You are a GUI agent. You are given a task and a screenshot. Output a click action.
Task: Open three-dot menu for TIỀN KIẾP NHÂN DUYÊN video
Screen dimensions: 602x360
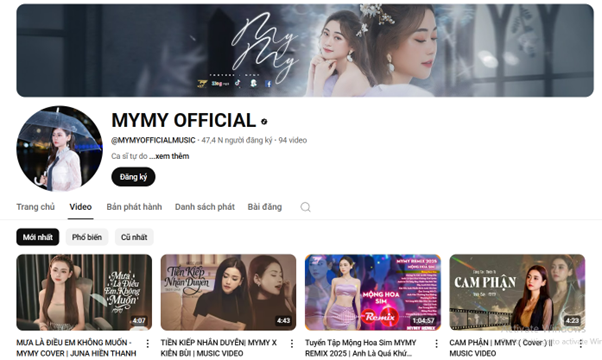point(292,343)
